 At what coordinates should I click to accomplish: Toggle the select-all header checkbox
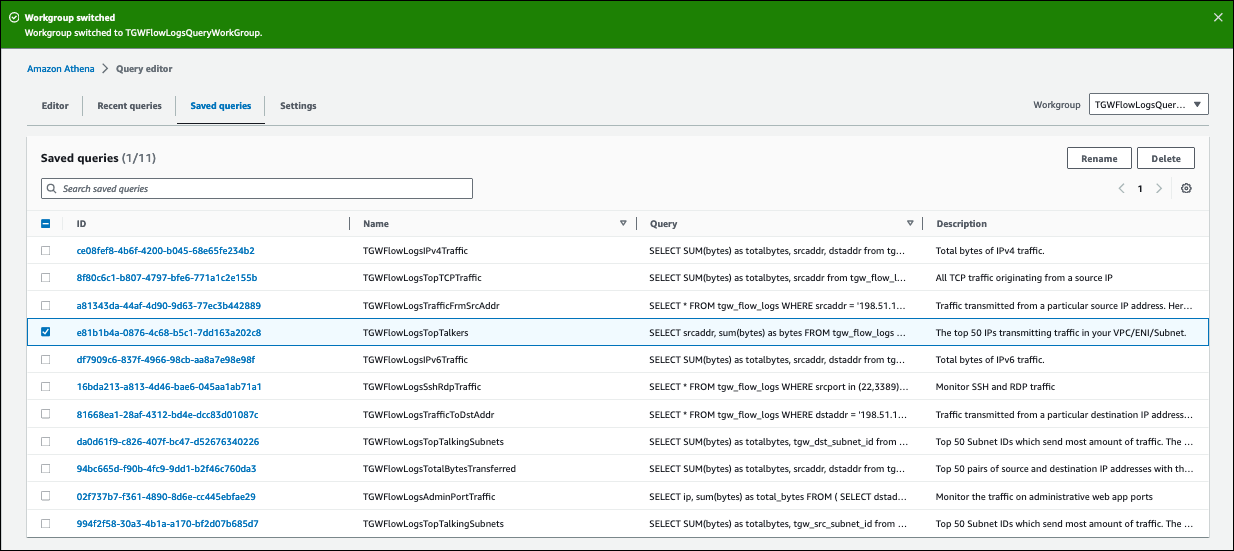45,224
